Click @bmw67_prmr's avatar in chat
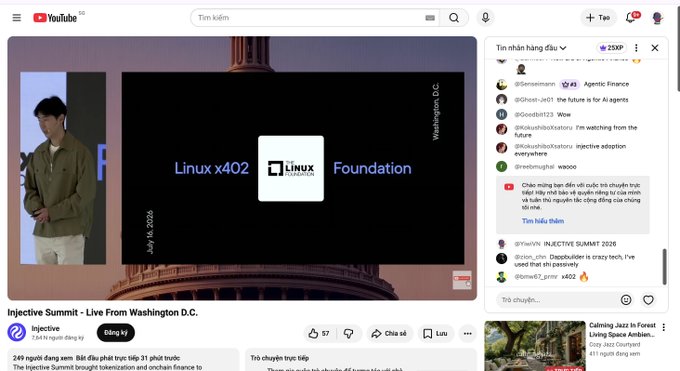The image size is (680, 371). (x=502, y=277)
